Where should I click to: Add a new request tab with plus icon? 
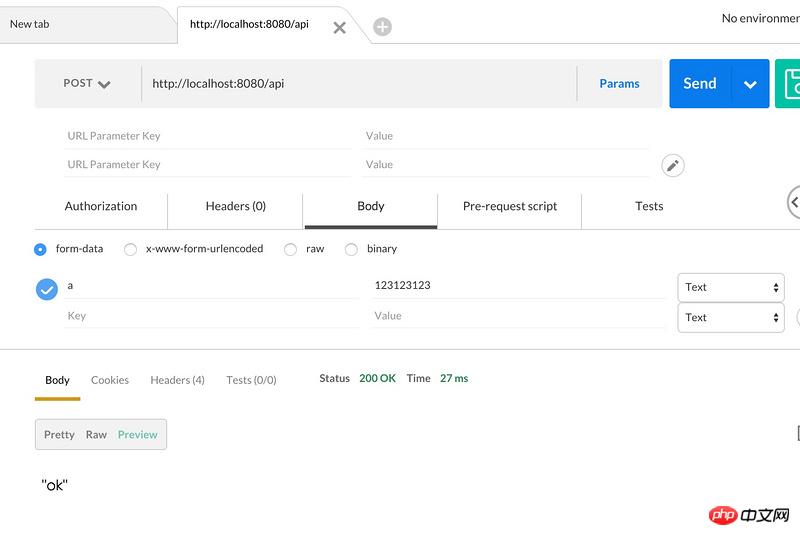click(382, 27)
